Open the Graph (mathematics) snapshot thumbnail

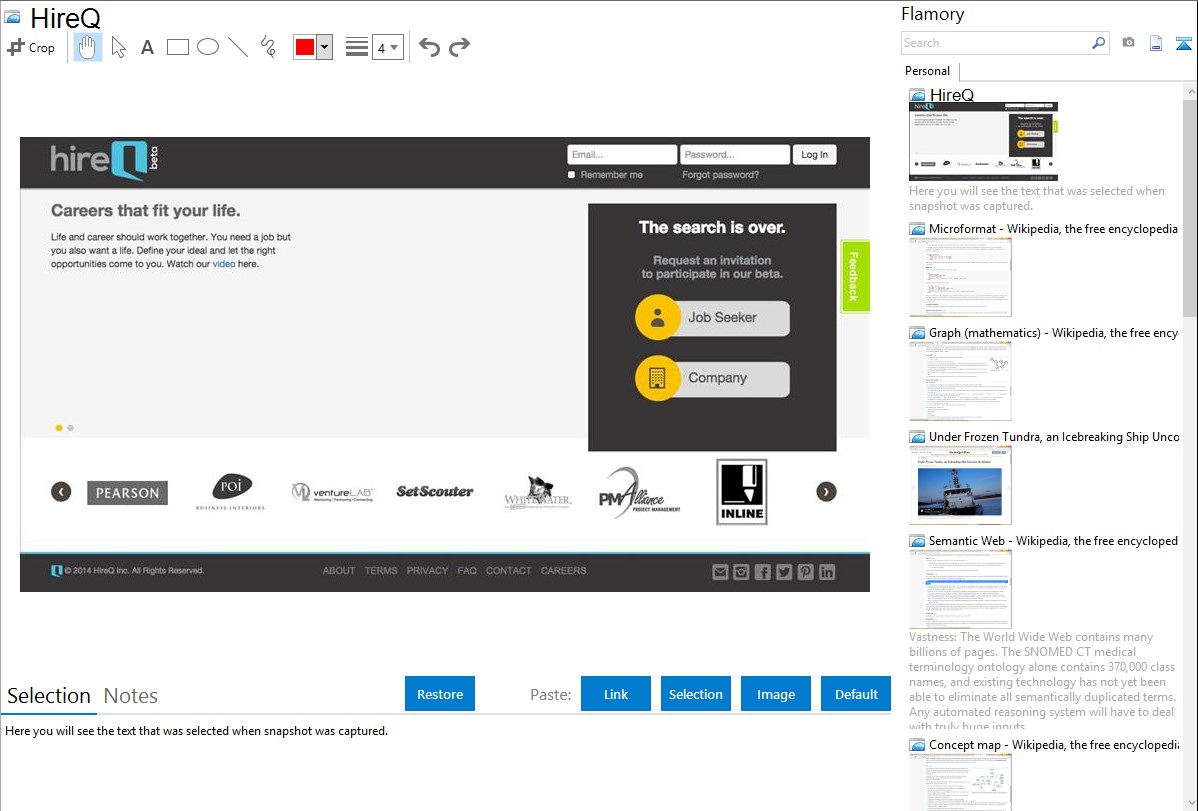[x=960, y=381]
